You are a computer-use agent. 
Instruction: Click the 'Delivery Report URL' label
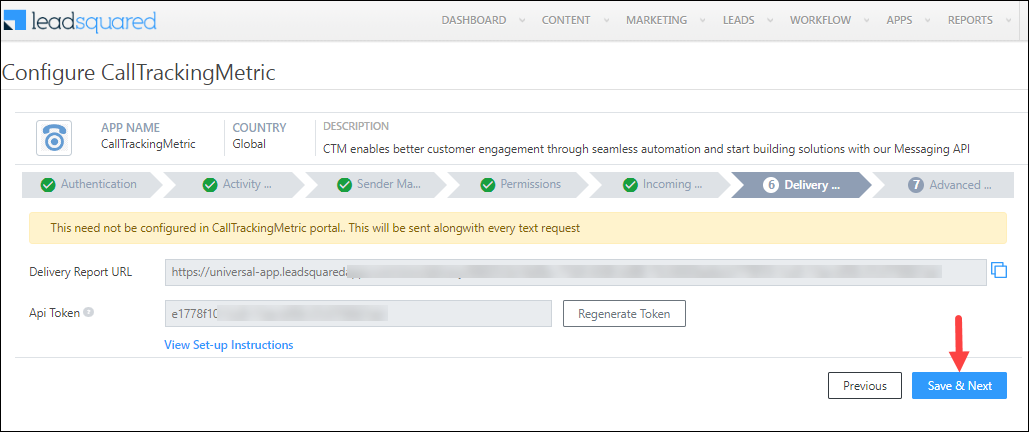point(81,272)
